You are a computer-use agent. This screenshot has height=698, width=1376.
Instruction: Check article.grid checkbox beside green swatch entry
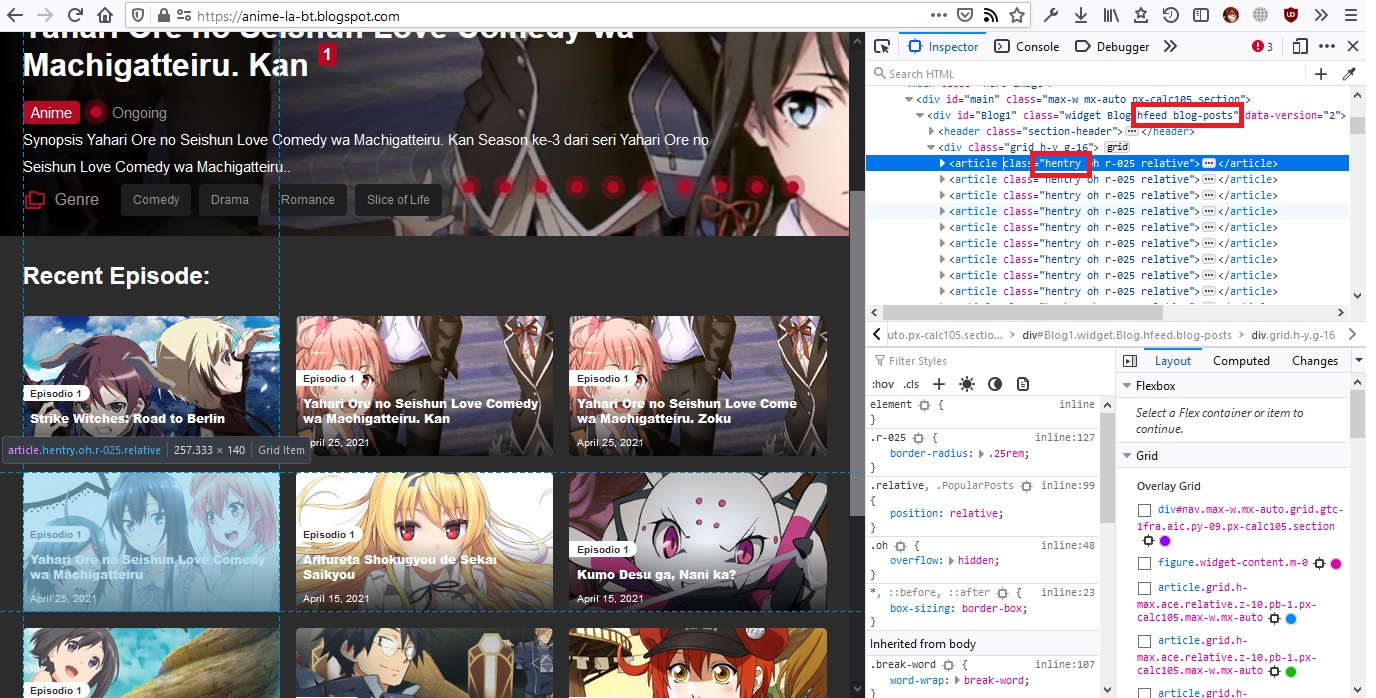click(x=1144, y=640)
